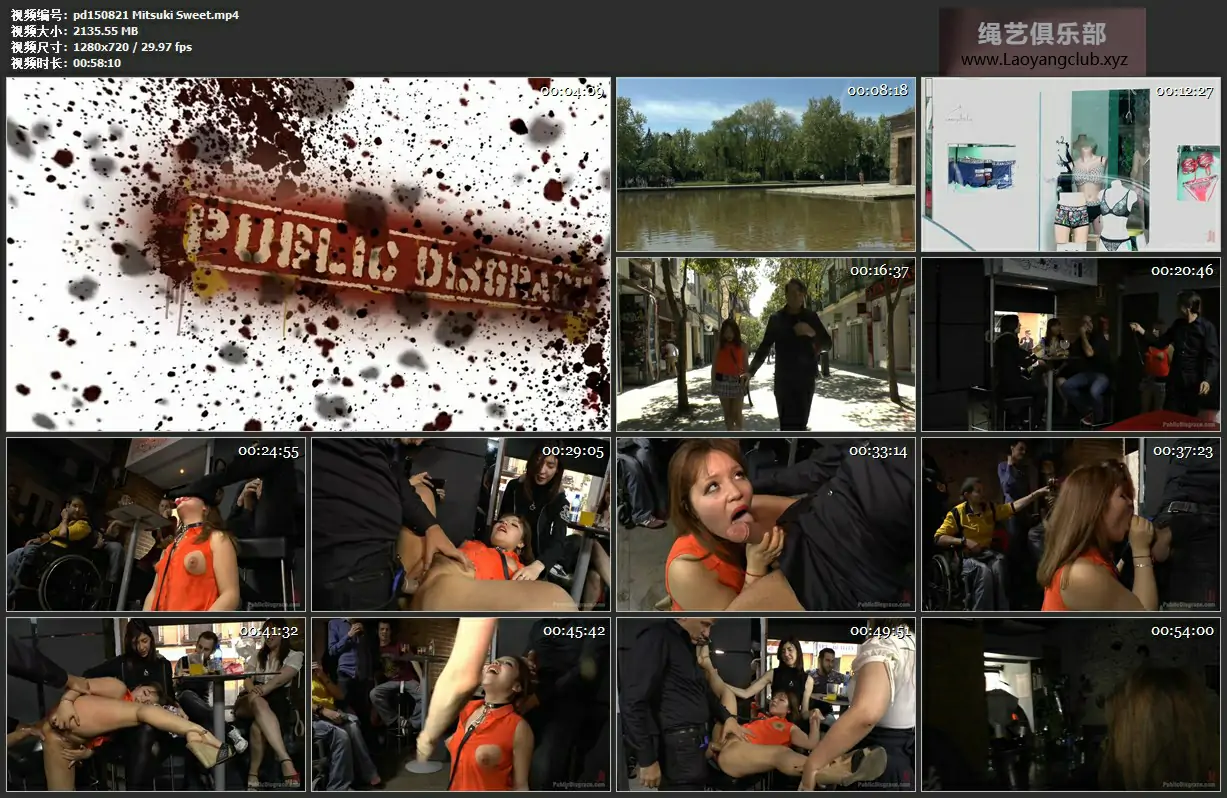This screenshot has height=798, width=1227.
Task: Open the large splatter title-card thumbnail
Action: pyautogui.click(x=308, y=254)
